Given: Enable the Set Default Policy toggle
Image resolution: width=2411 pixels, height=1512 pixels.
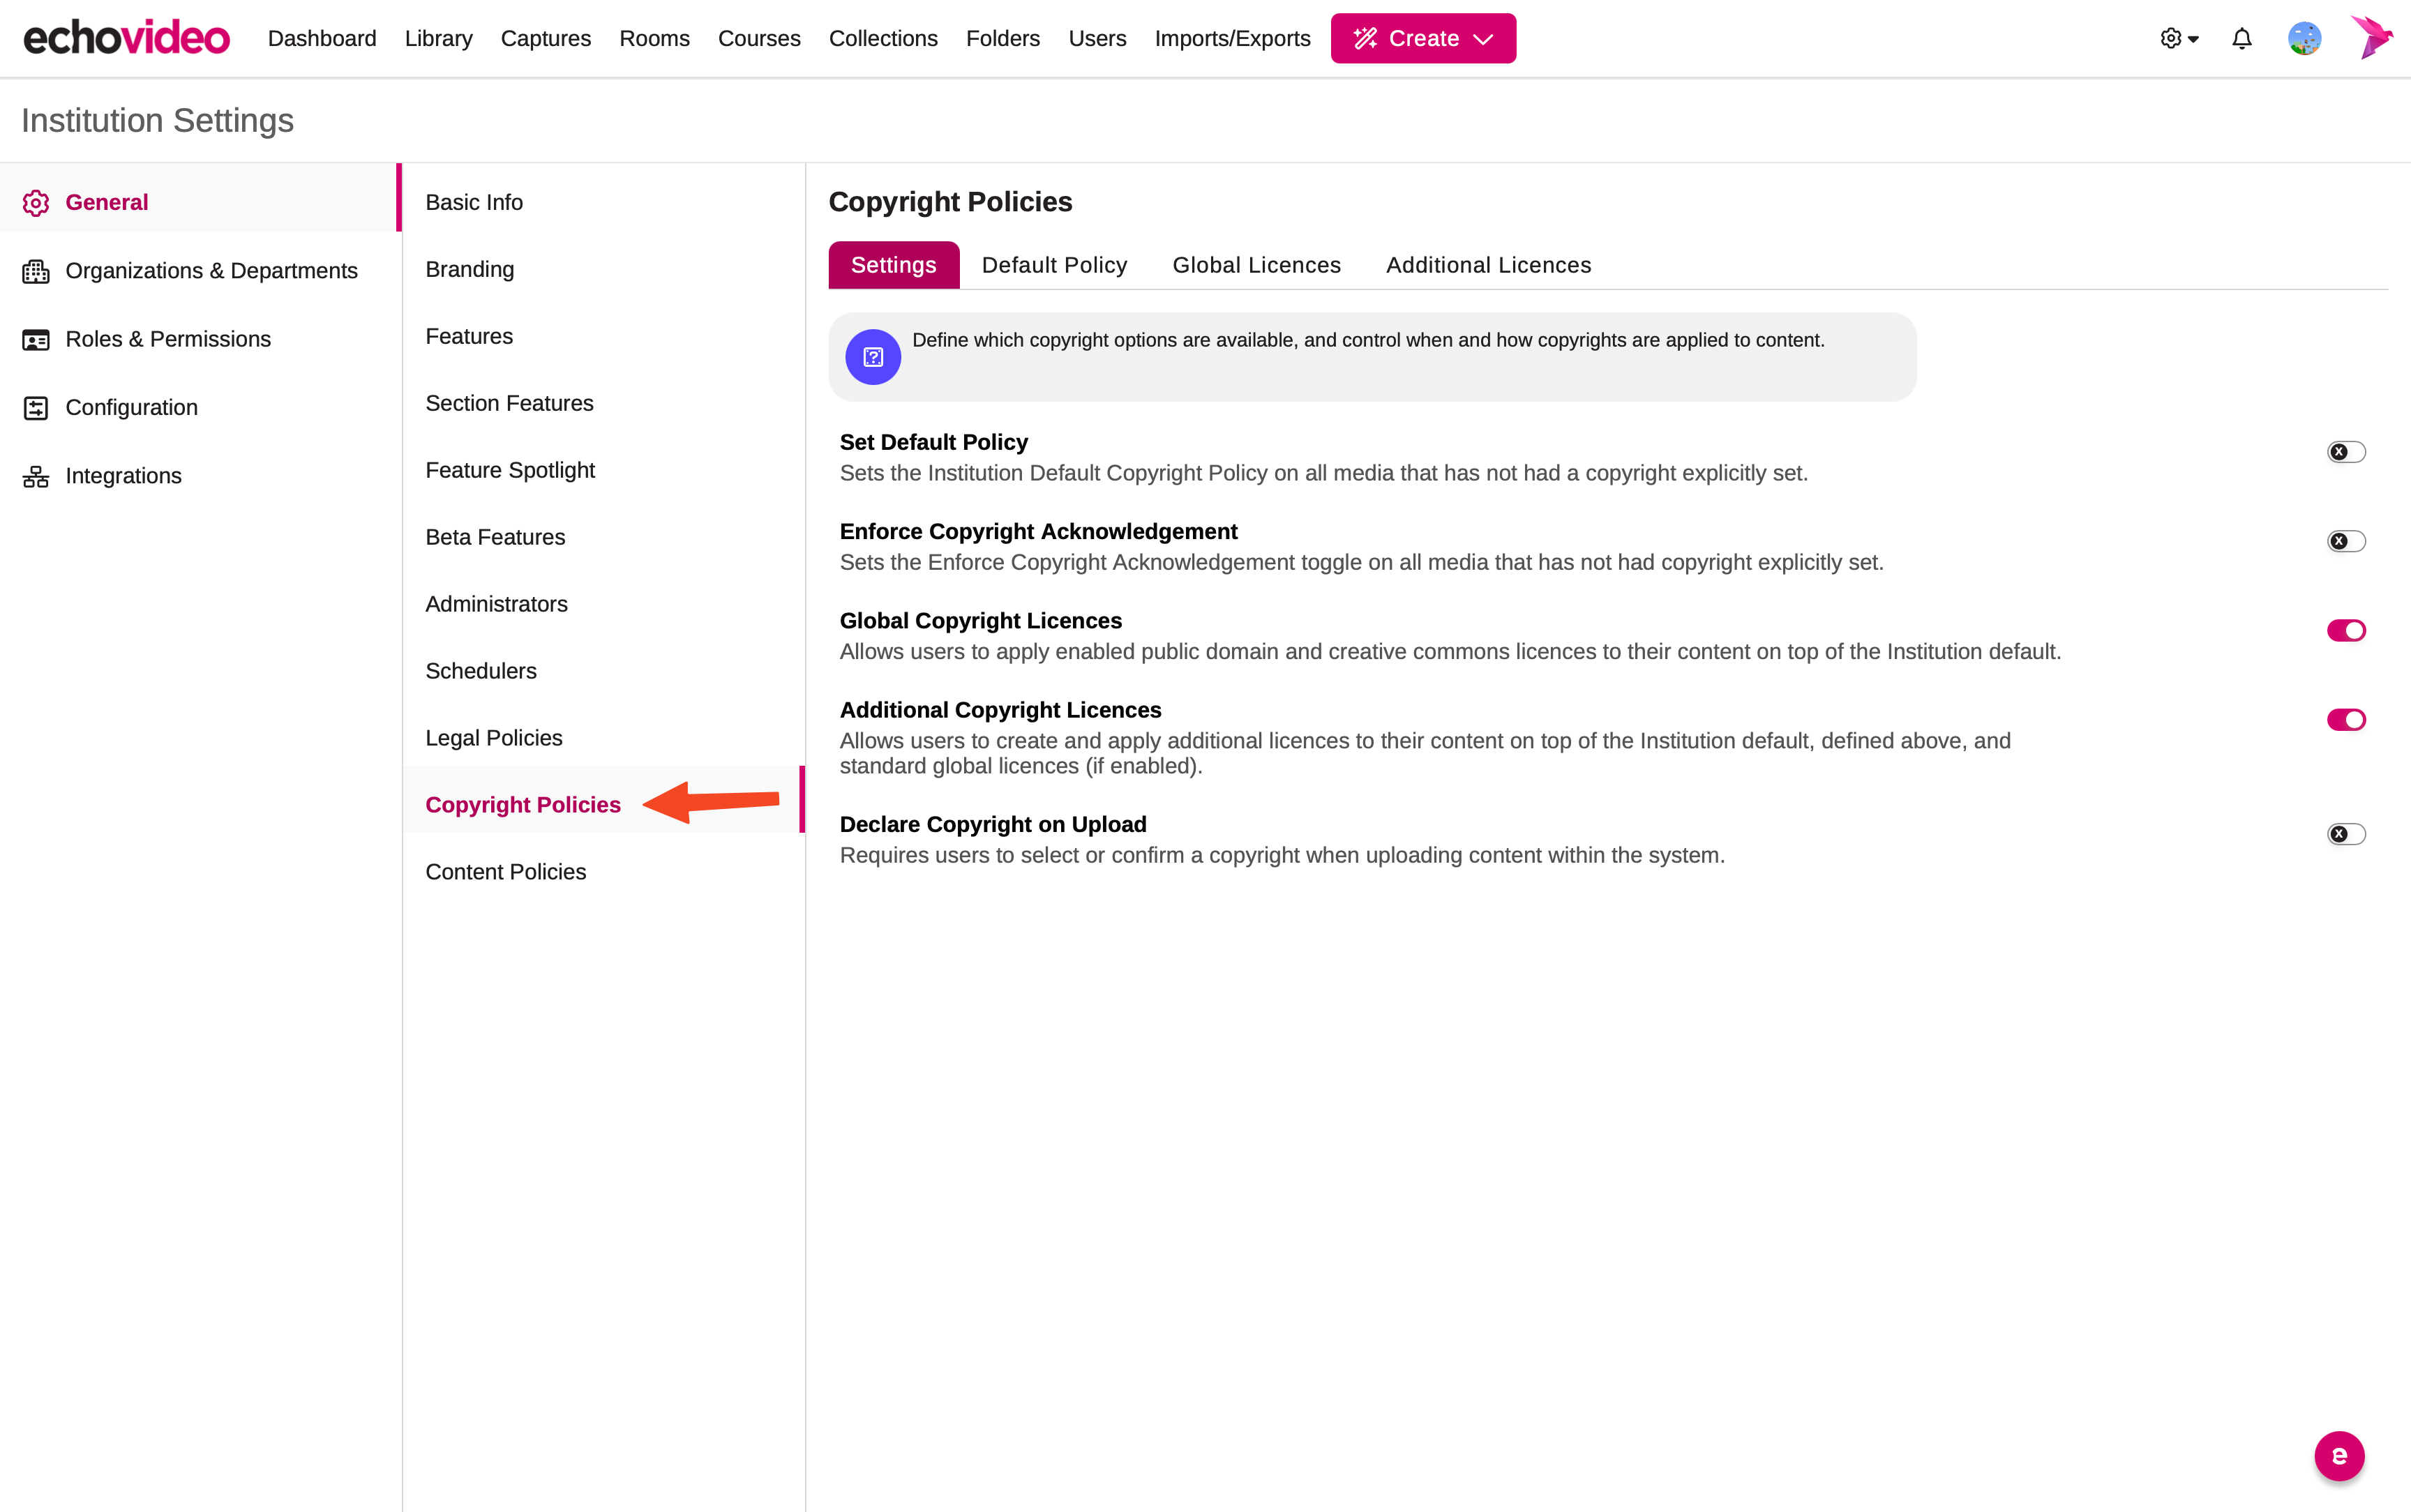Looking at the screenshot, I should click(2346, 452).
